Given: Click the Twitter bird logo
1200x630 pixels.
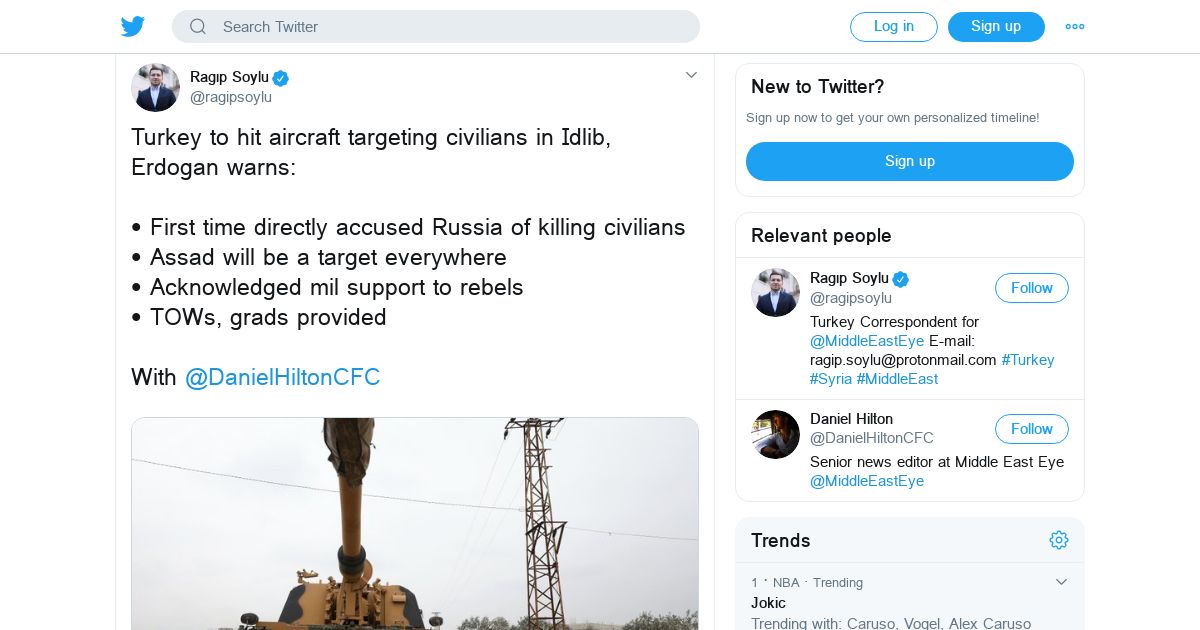Looking at the screenshot, I should tap(133, 26).
